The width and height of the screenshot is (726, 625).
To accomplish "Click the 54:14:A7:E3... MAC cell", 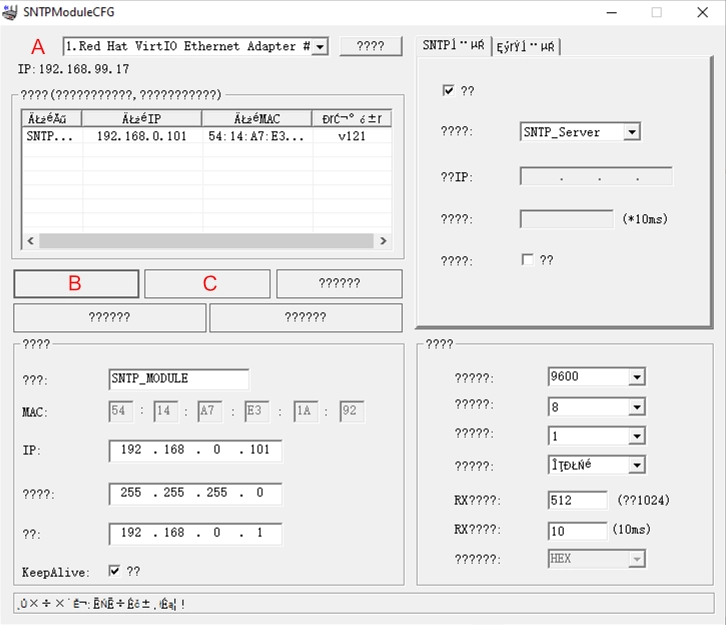I will (256, 136).
